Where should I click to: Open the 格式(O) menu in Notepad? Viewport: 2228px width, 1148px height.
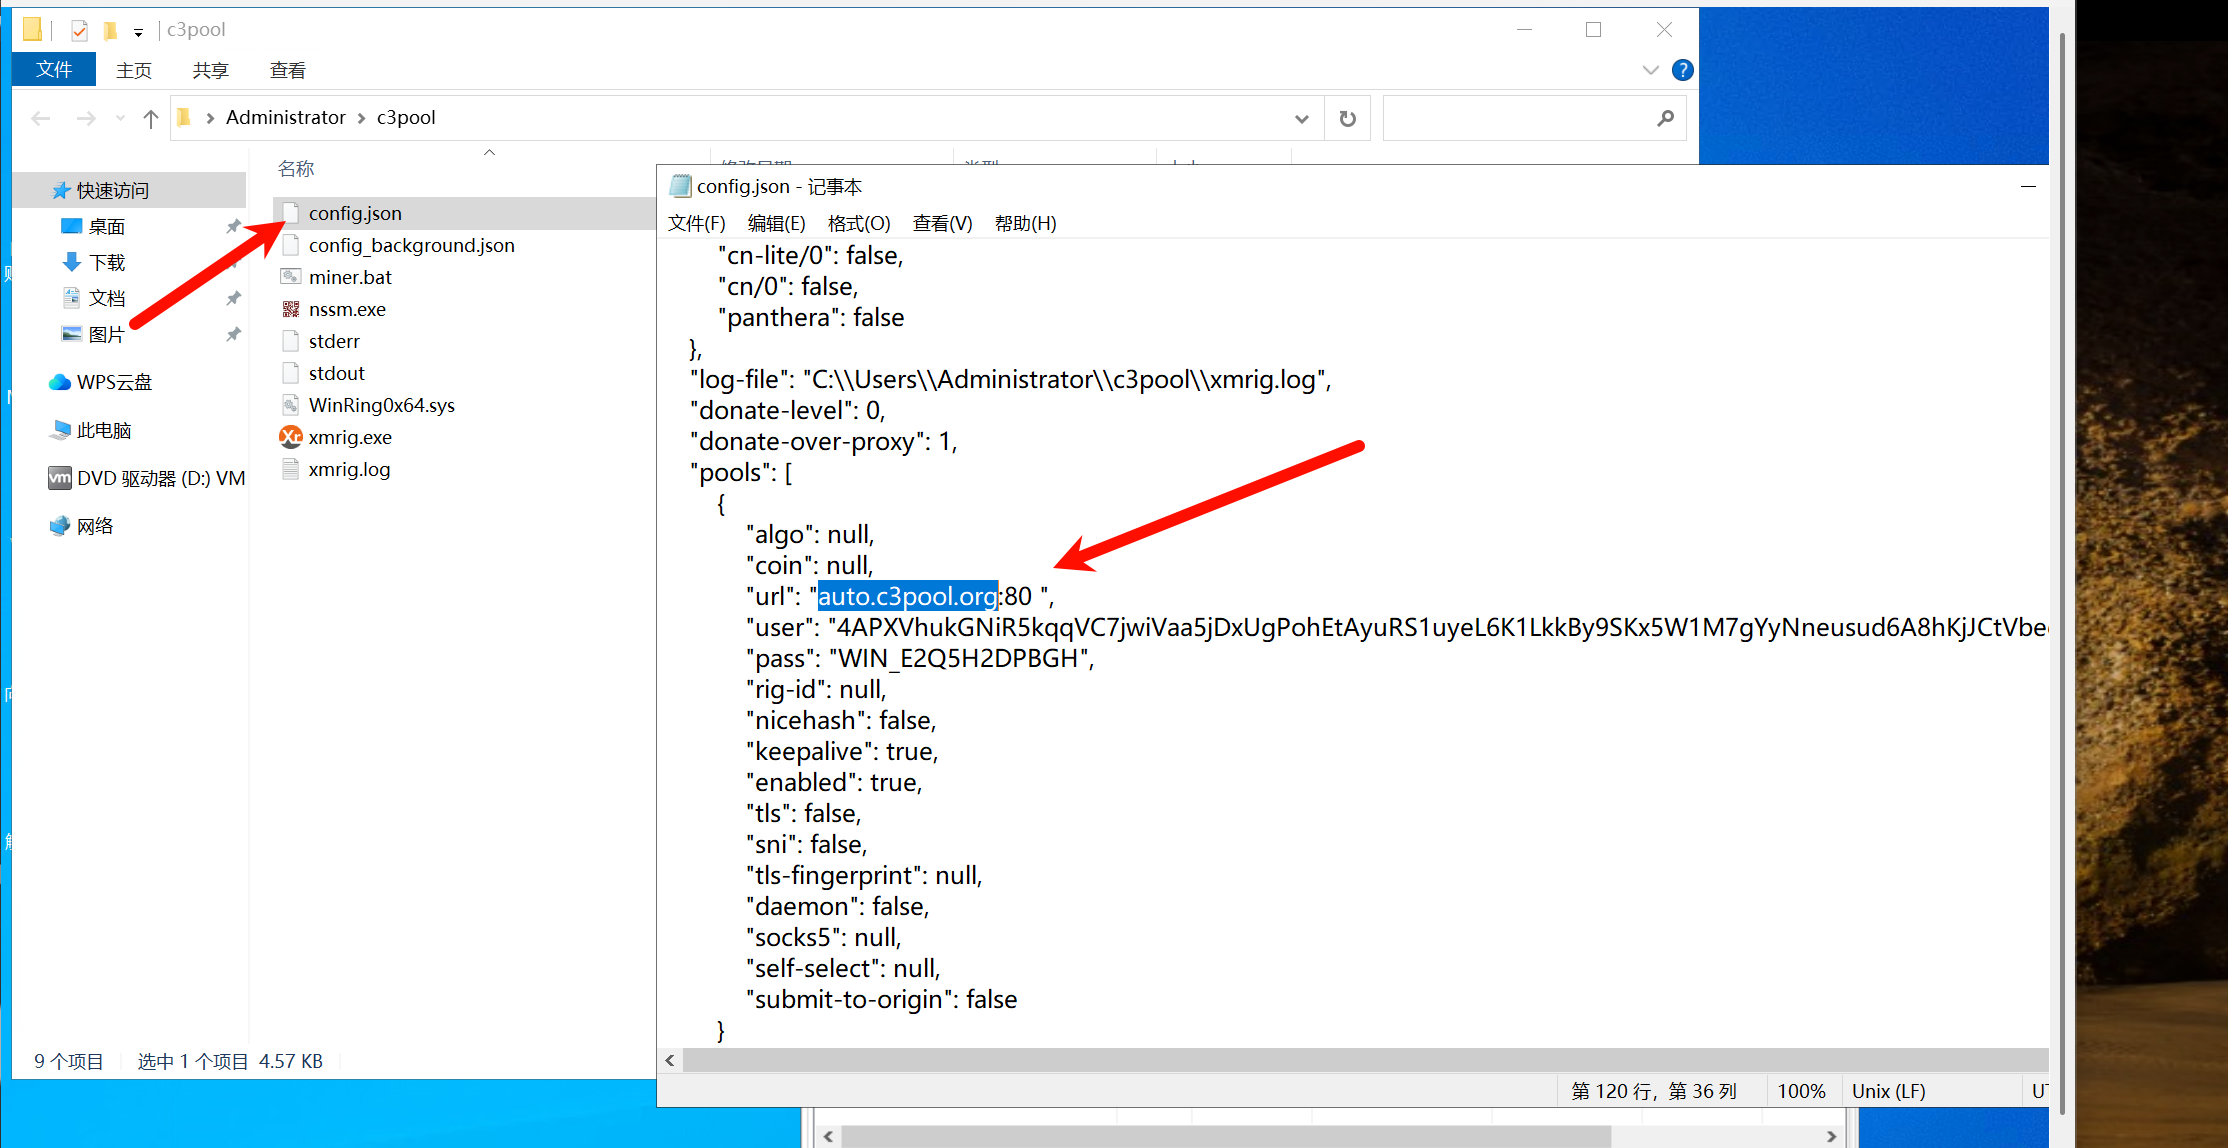pos(858,223)
